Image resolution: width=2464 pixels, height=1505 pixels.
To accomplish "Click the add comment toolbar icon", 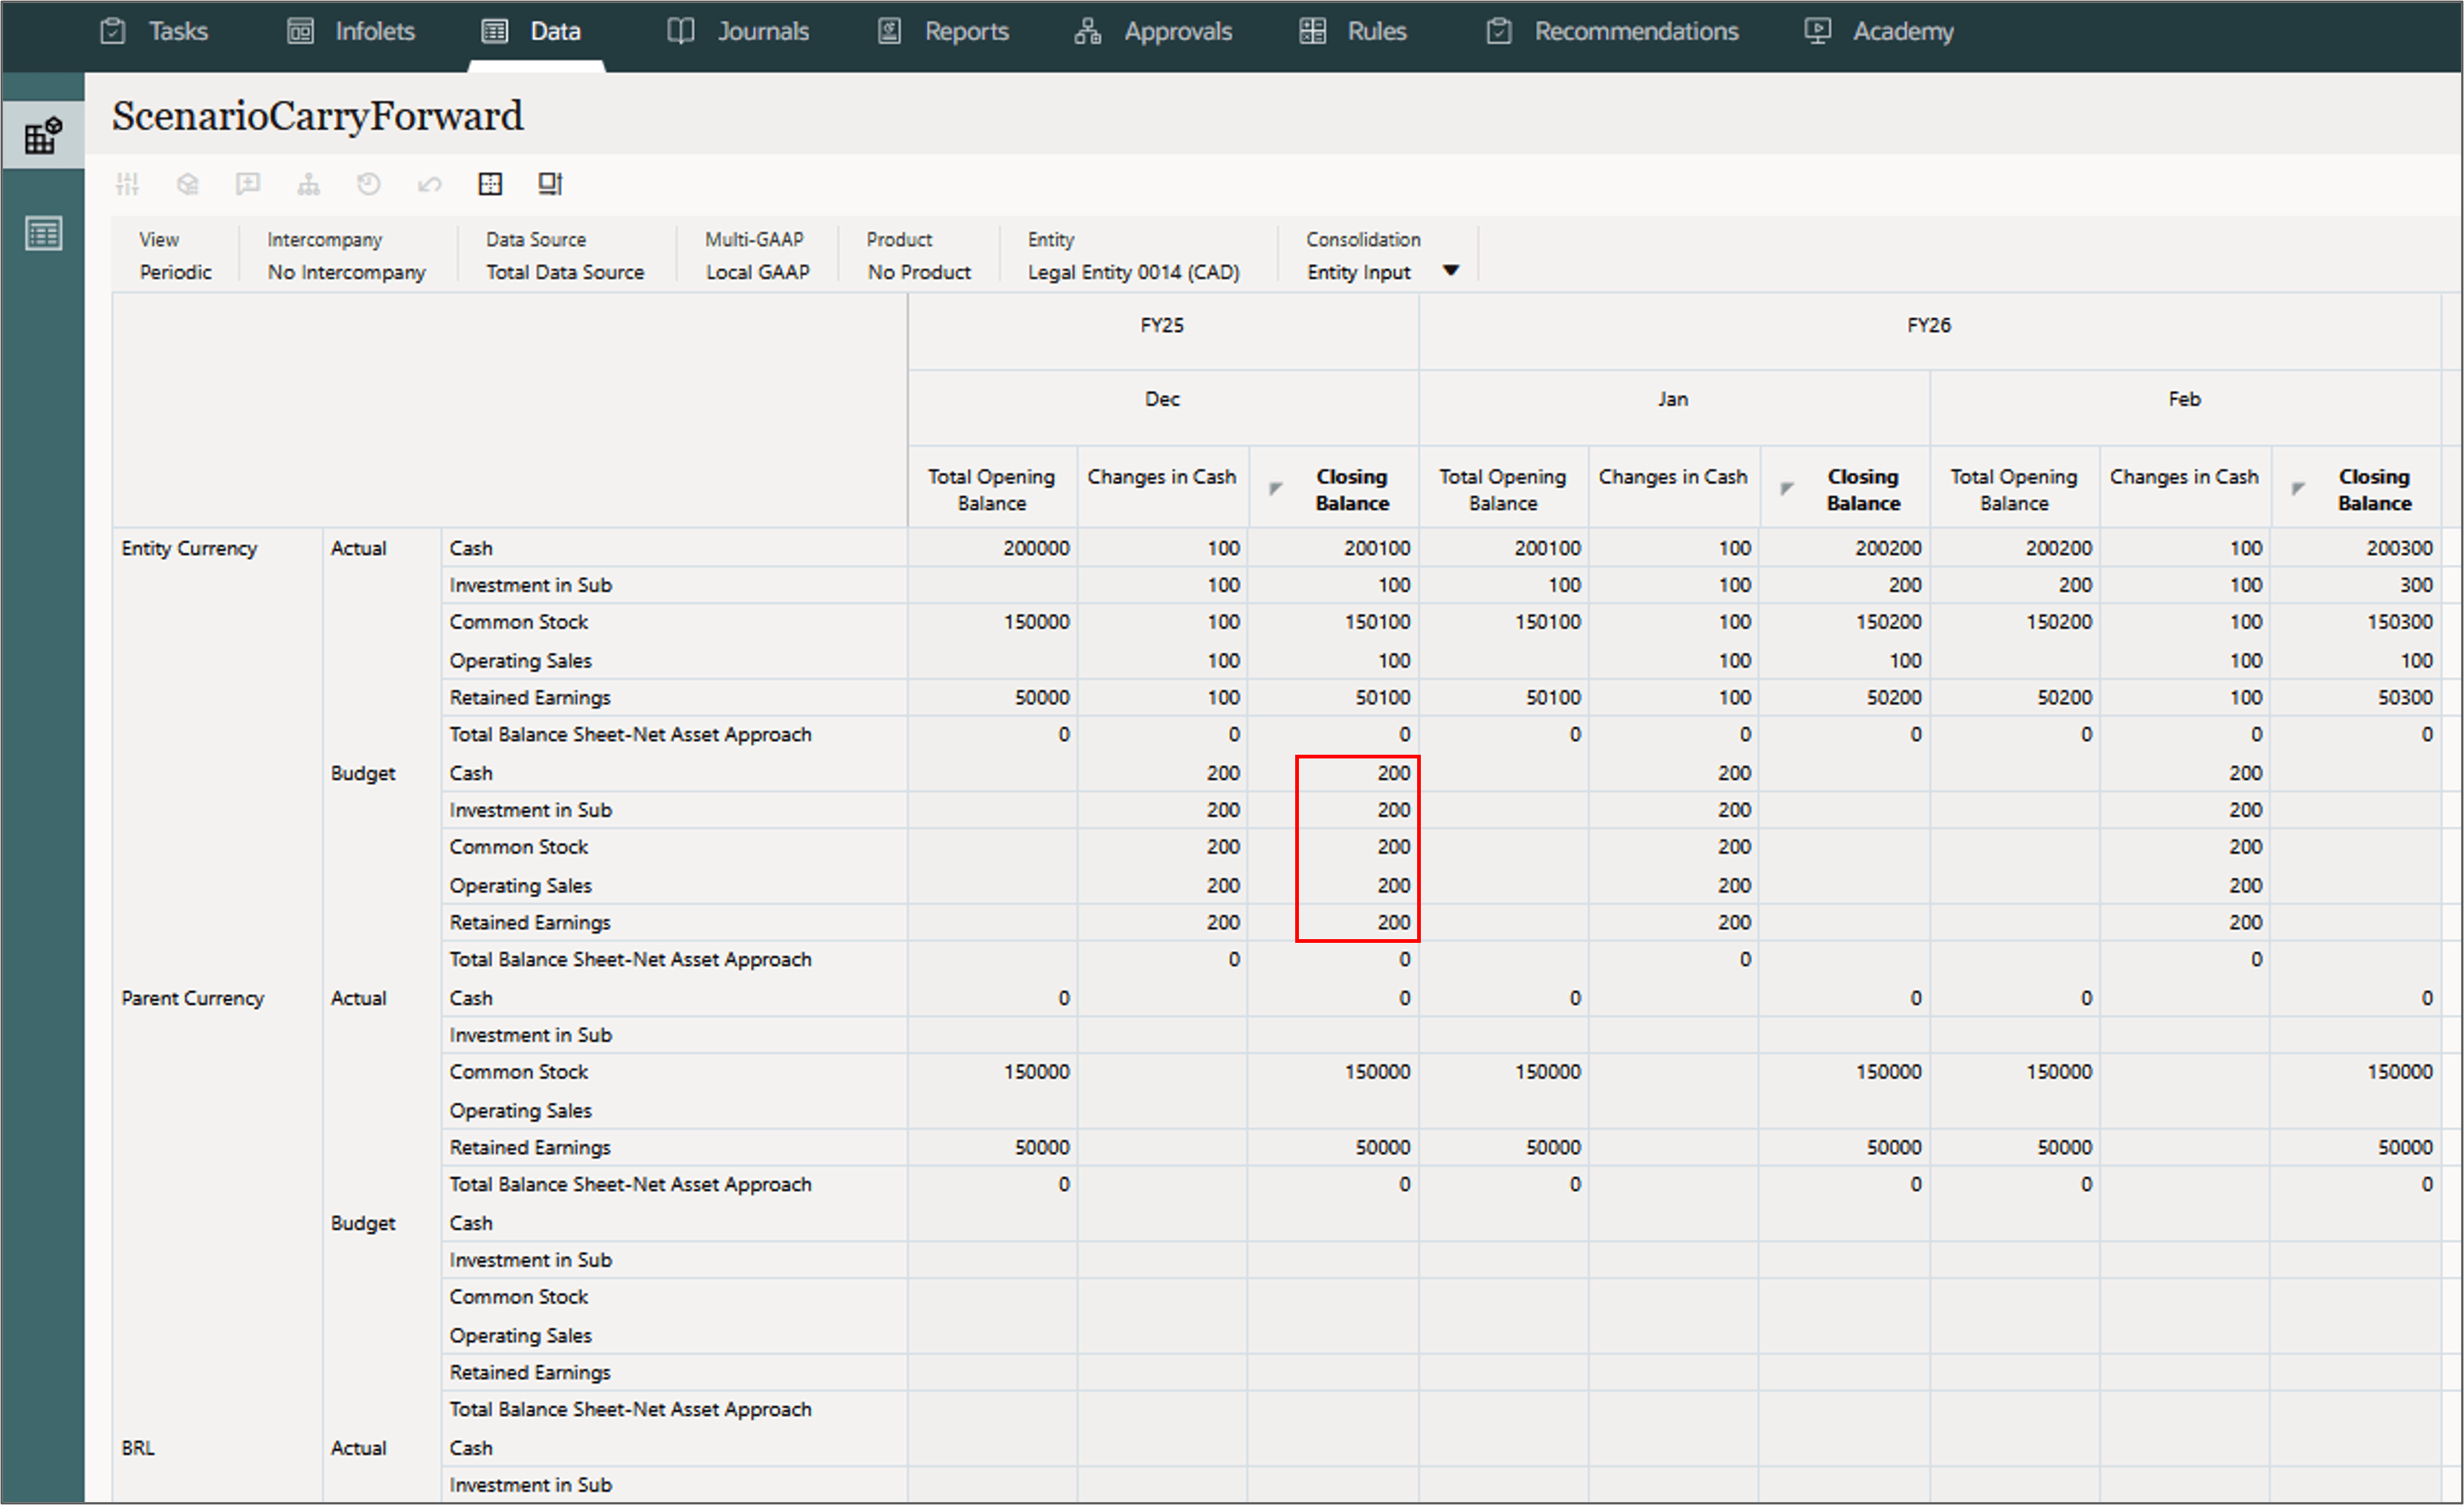I will (247, 184).
